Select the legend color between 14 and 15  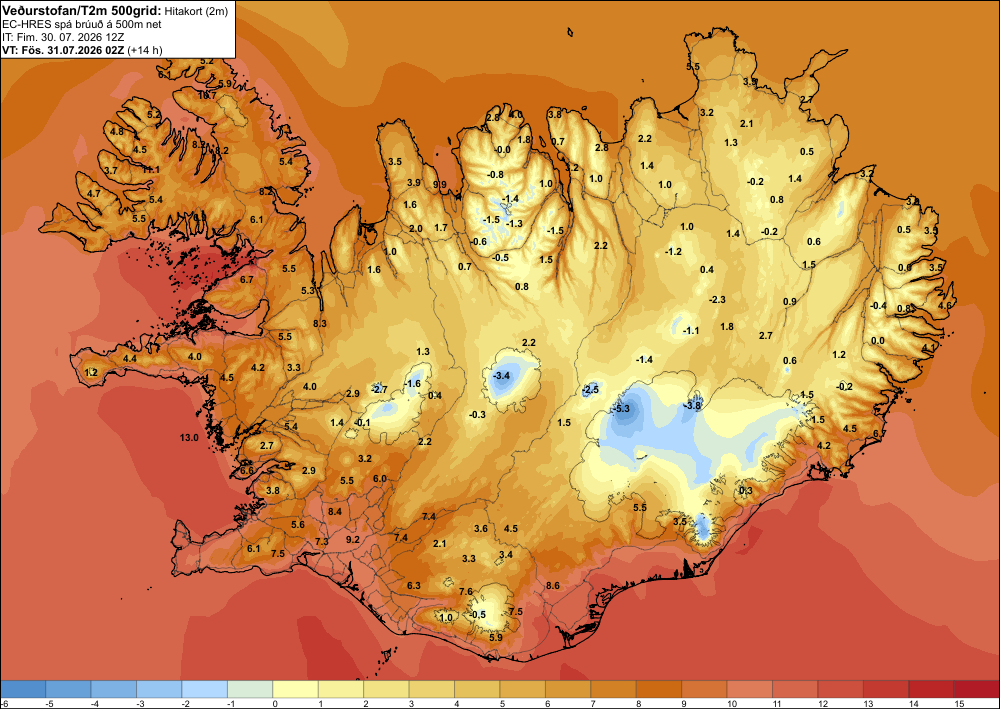[x=931, y=689]
